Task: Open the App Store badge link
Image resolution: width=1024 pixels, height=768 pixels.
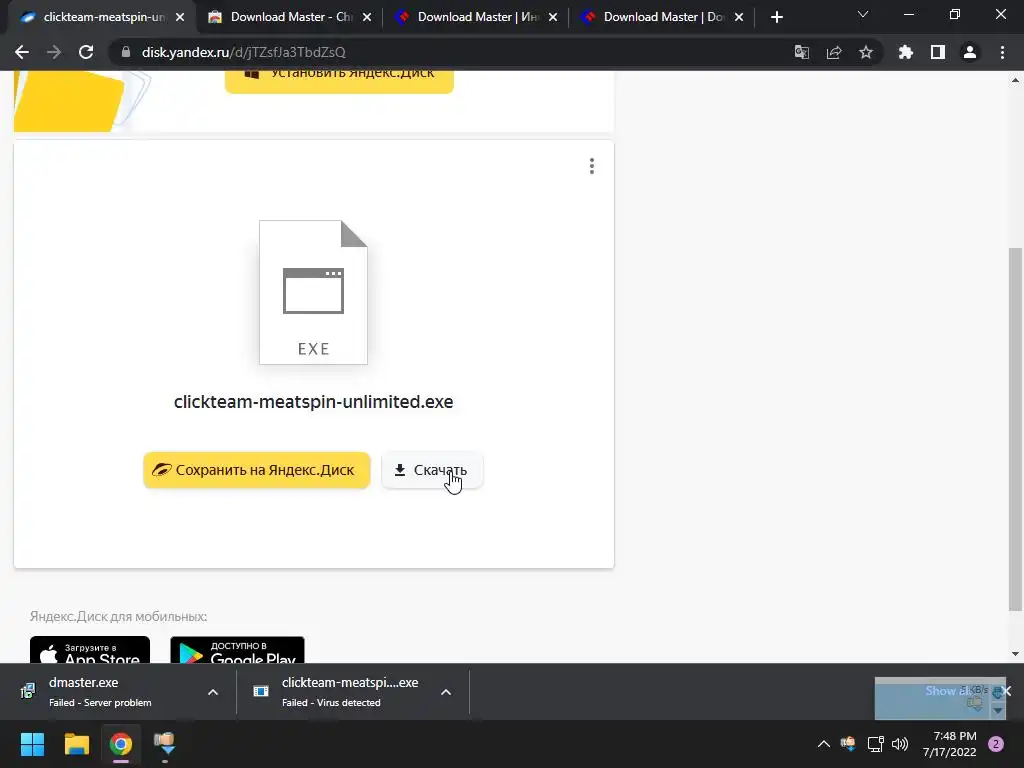Action: (x=90, y=650)
